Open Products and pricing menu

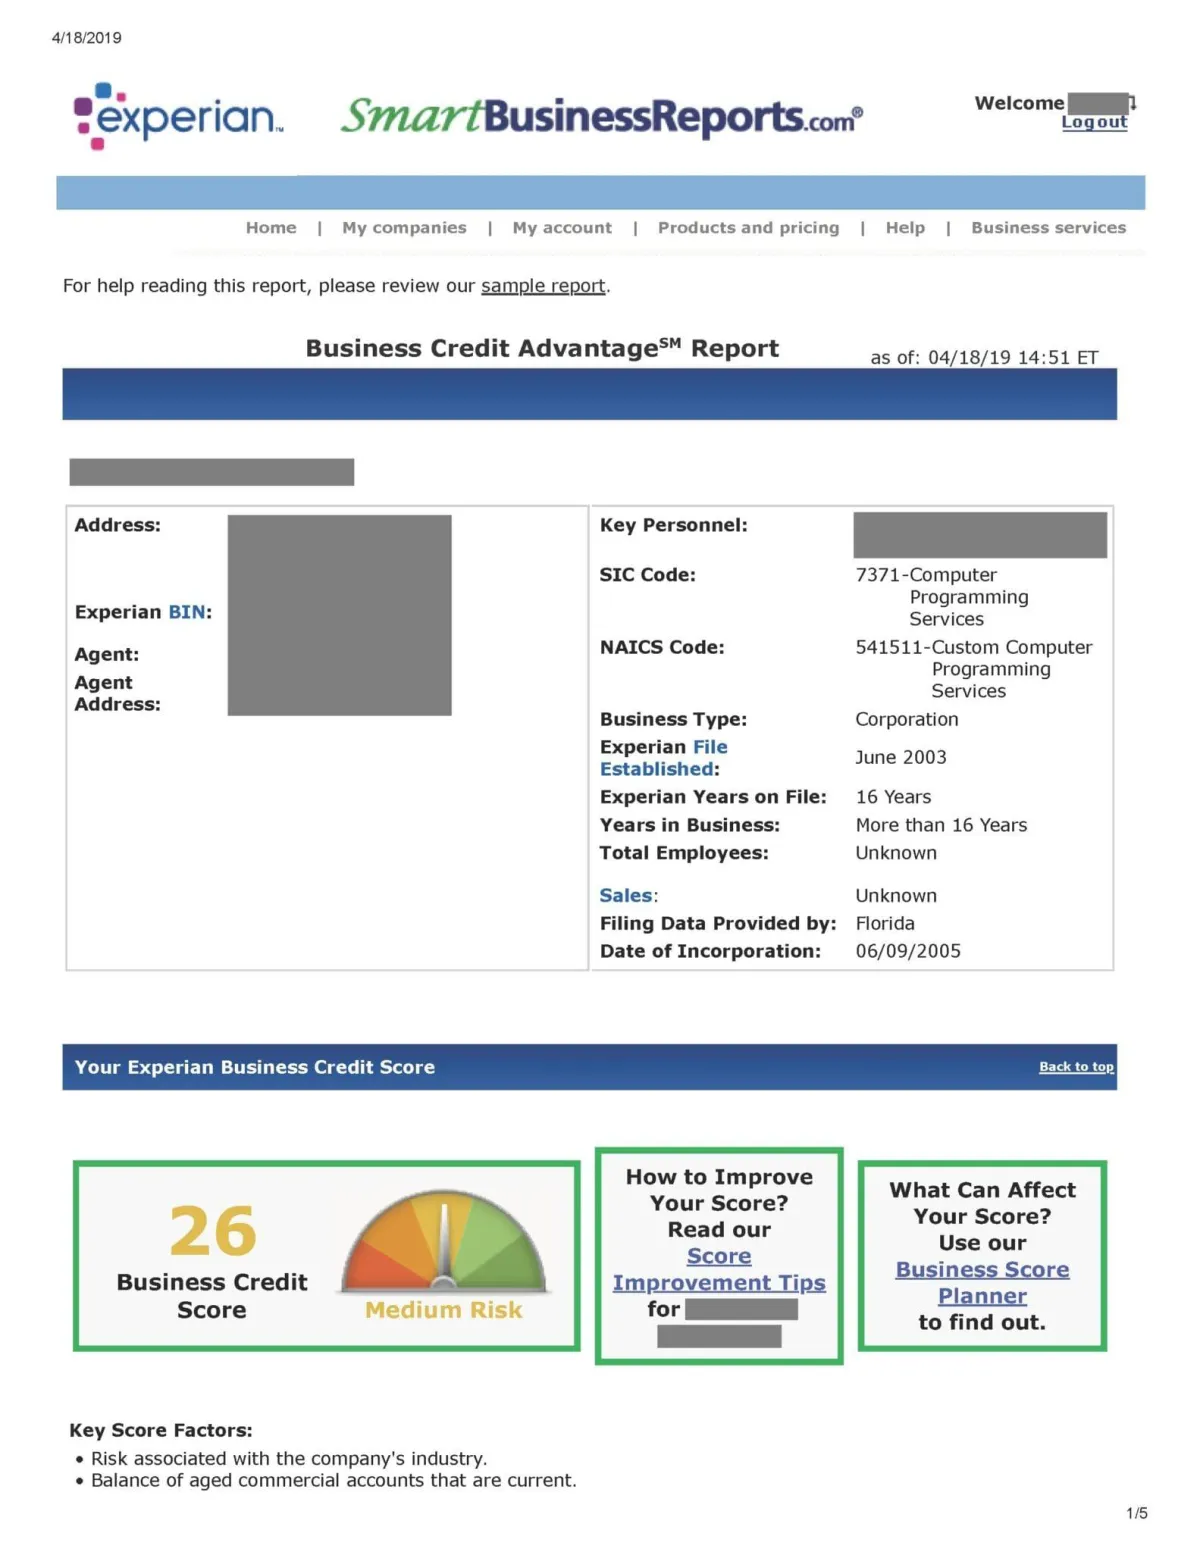click(748, 228)
